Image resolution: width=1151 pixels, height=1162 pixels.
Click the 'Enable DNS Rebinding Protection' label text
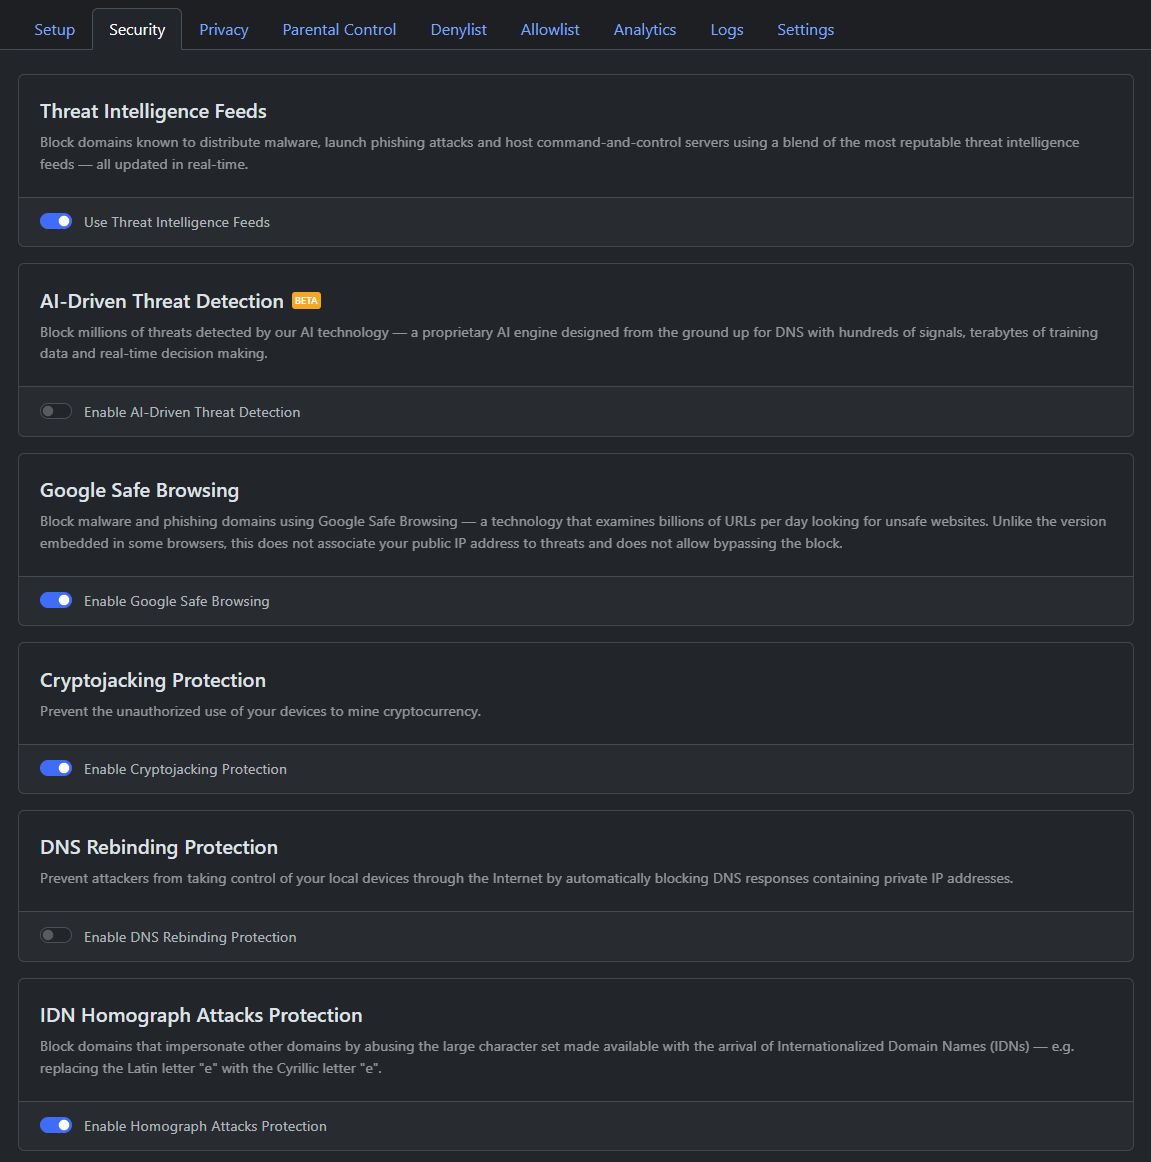click(x=190, y=937)
